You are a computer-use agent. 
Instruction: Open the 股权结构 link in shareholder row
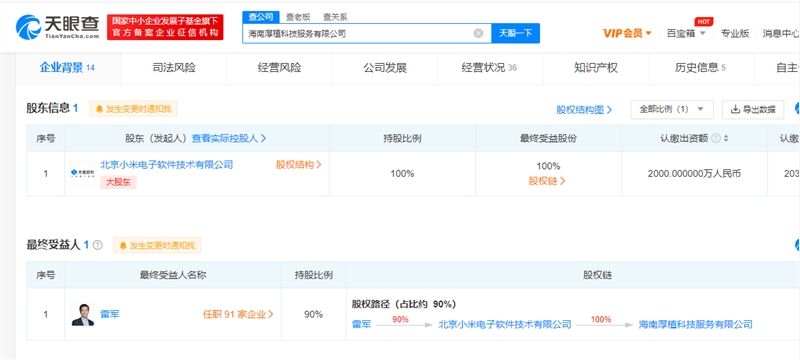pos(299,164)
